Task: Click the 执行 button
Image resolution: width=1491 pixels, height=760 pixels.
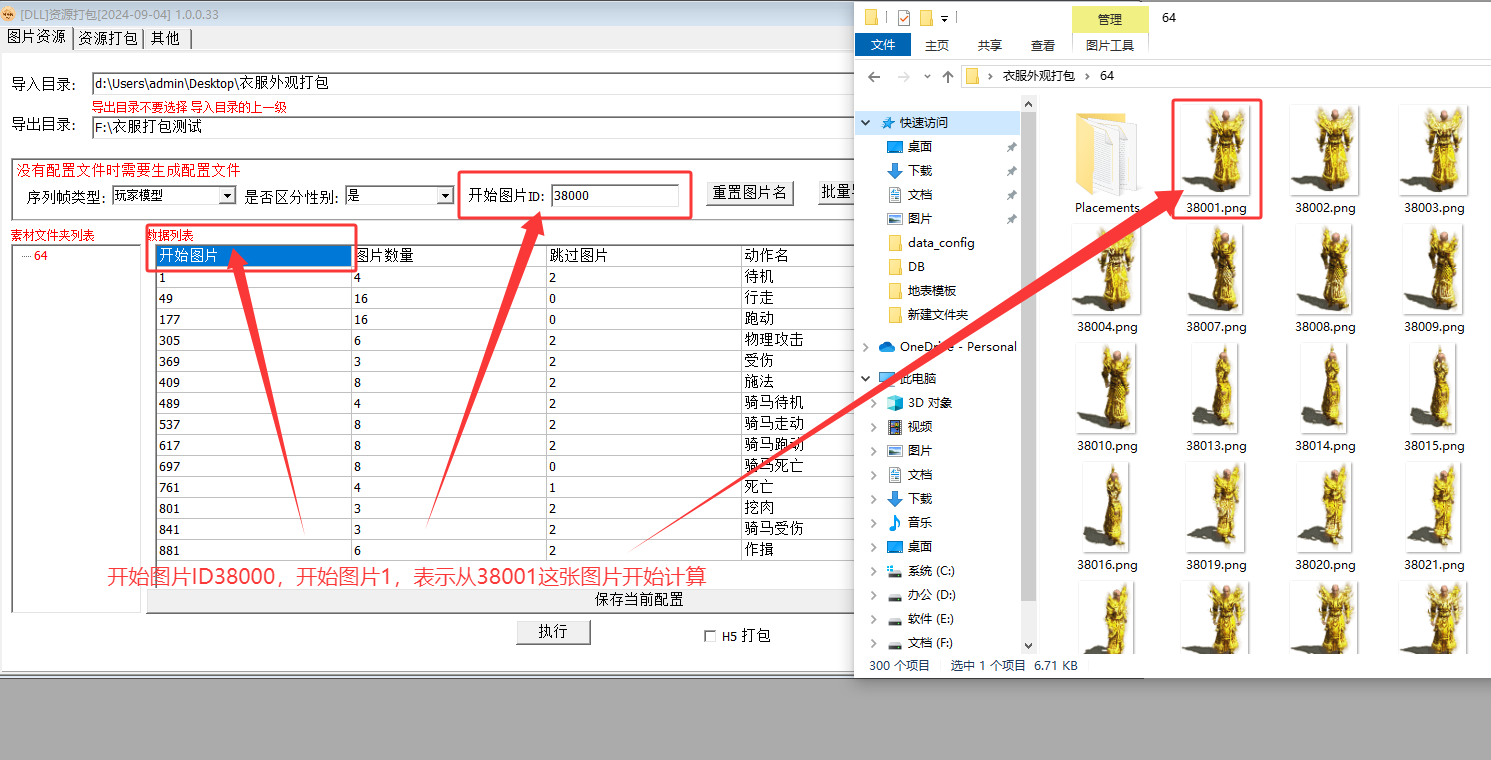Action: click(552, 631)
